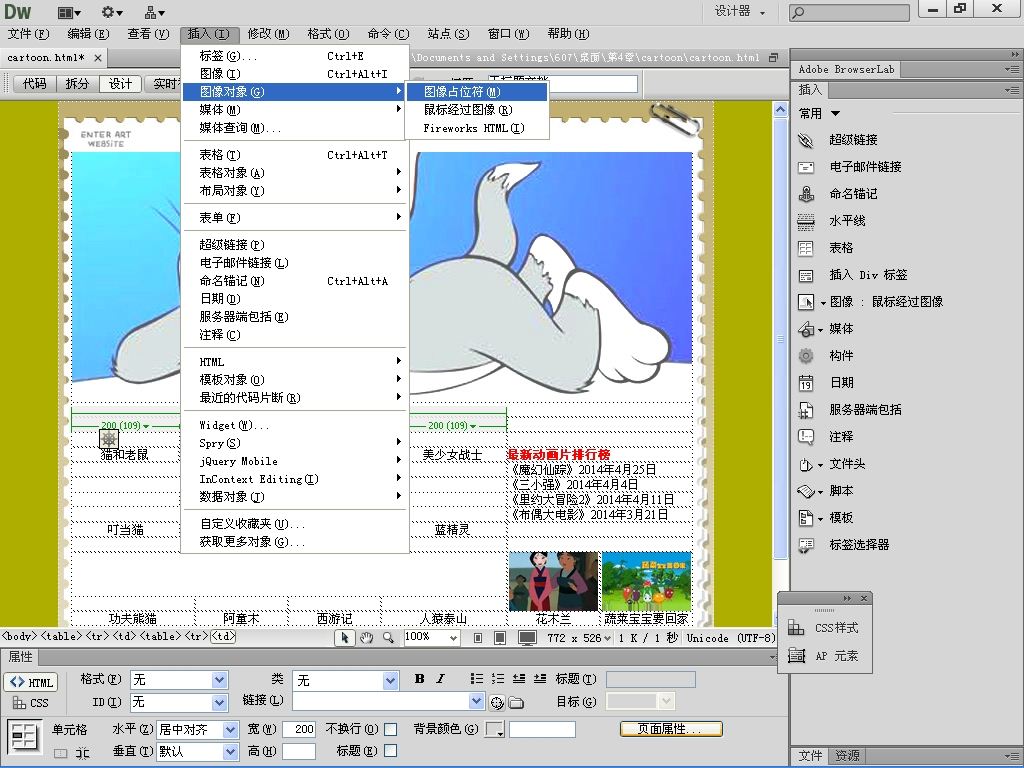Switch Properties to HTML mode
Viewport: 1024px width, 768px height.
31,682
